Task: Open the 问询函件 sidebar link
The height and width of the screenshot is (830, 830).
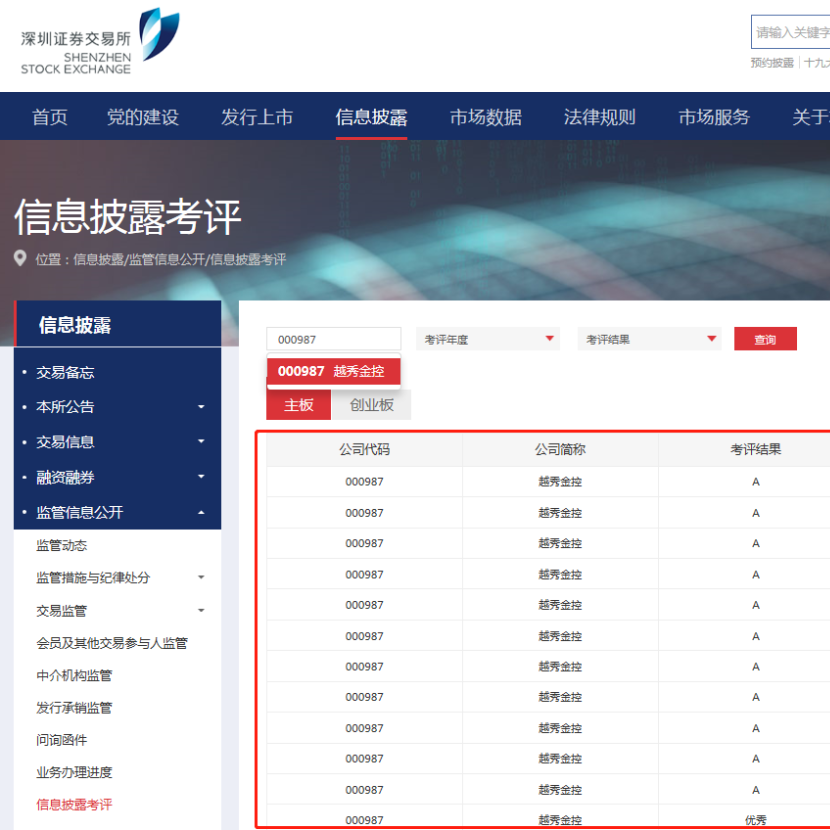Action: tap(62, 740)
